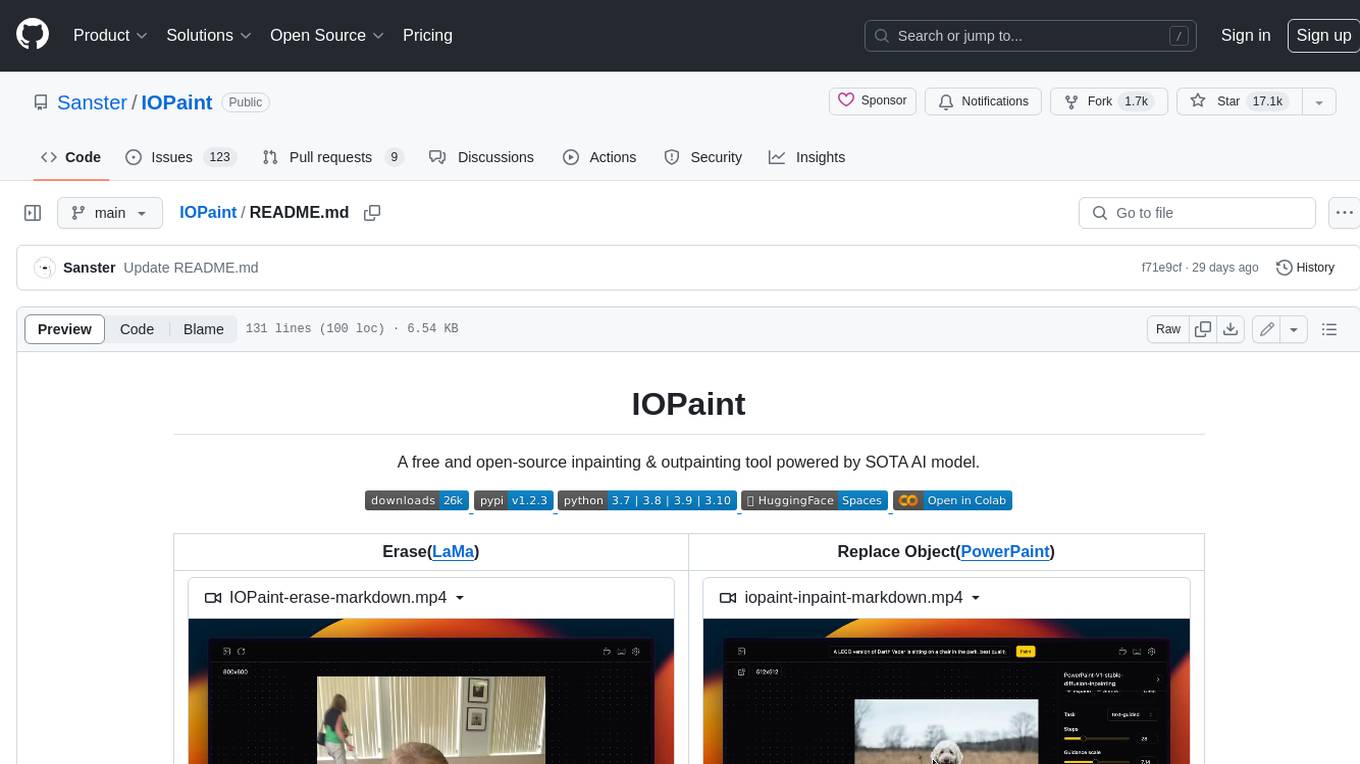Click the Sign up button
The height and width of the screenshot is (764, 1360).
tap(1323, 35)
